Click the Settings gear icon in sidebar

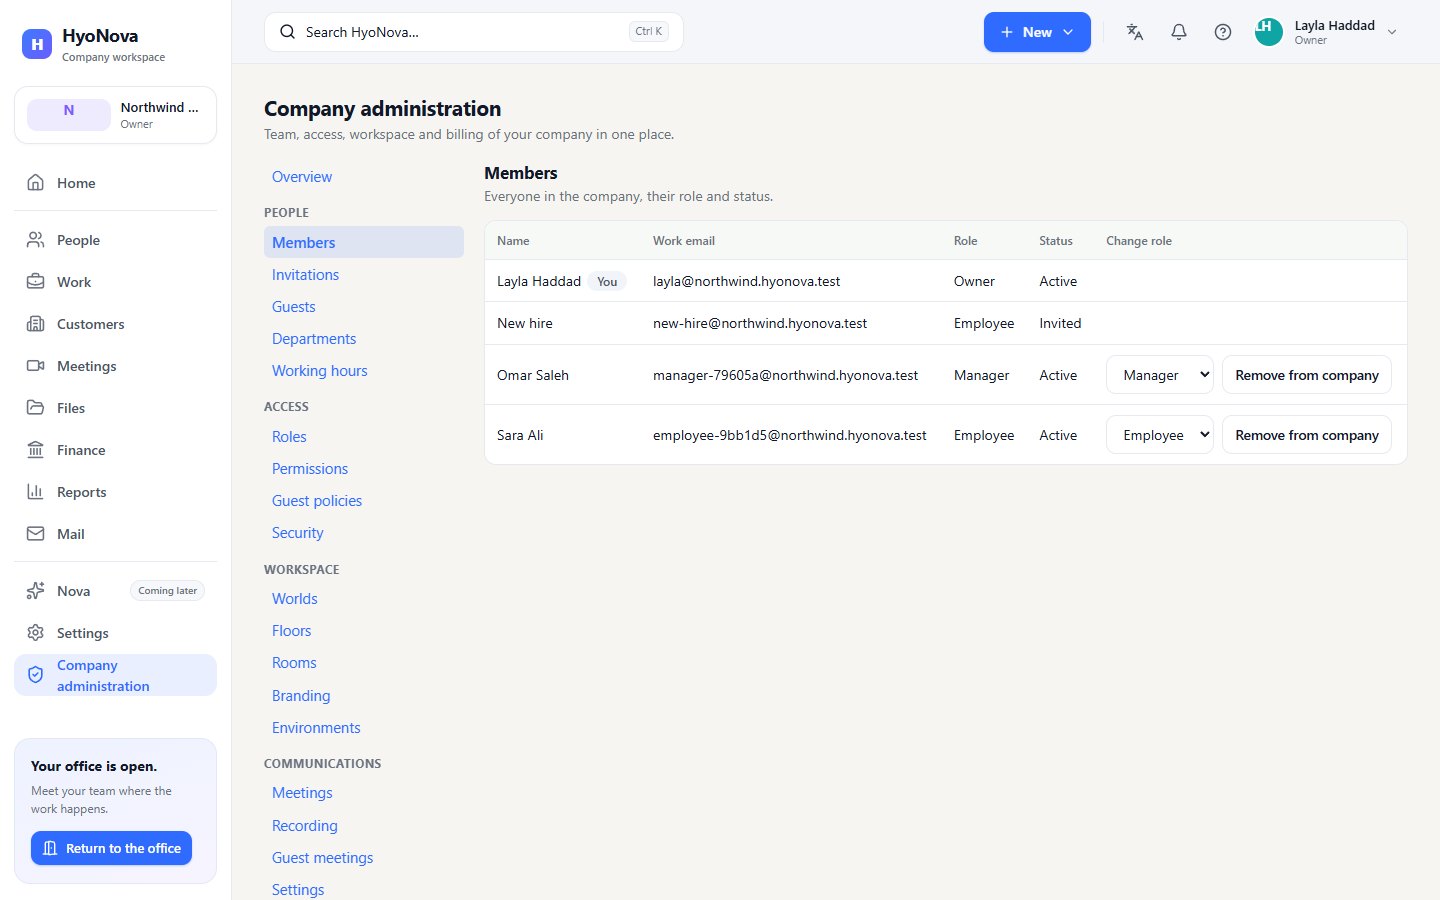click(36, 633)
